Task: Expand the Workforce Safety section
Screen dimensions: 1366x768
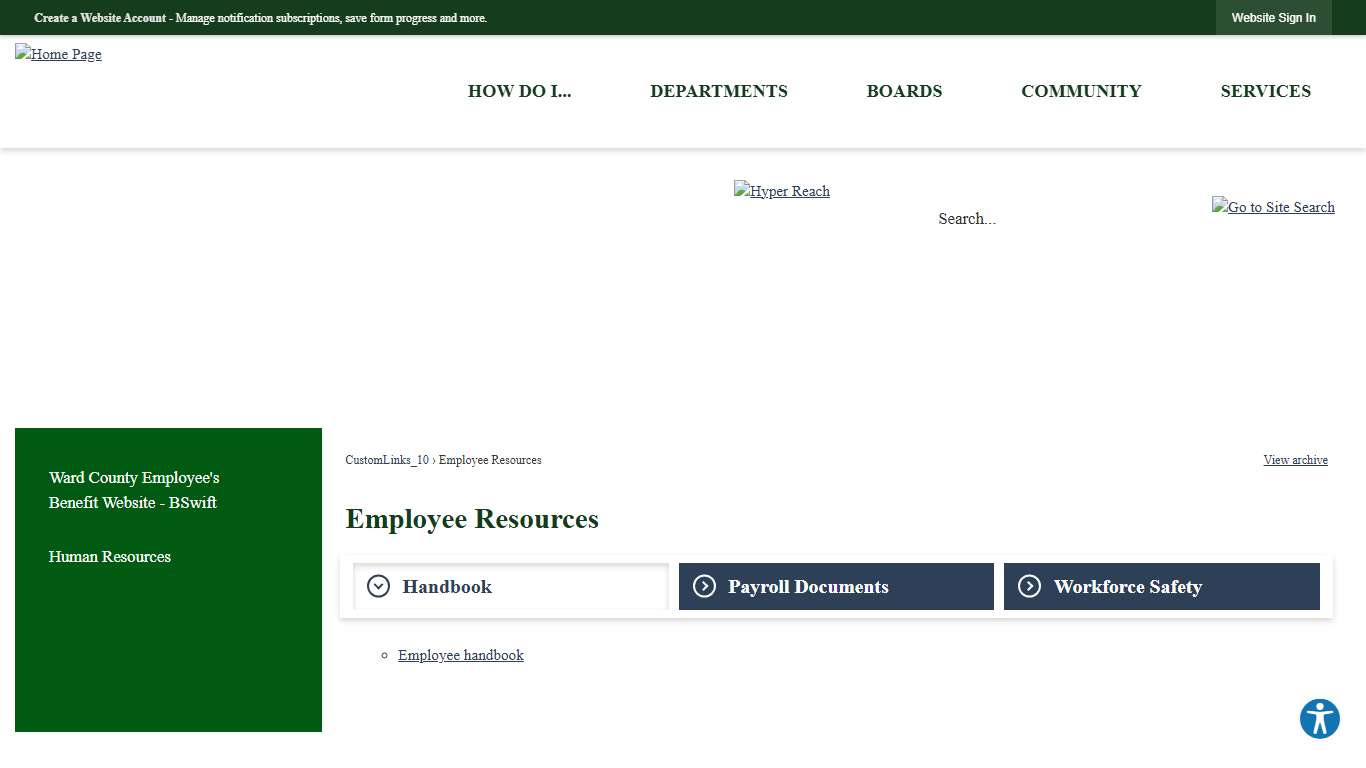Action: [x=1128, y=587]
